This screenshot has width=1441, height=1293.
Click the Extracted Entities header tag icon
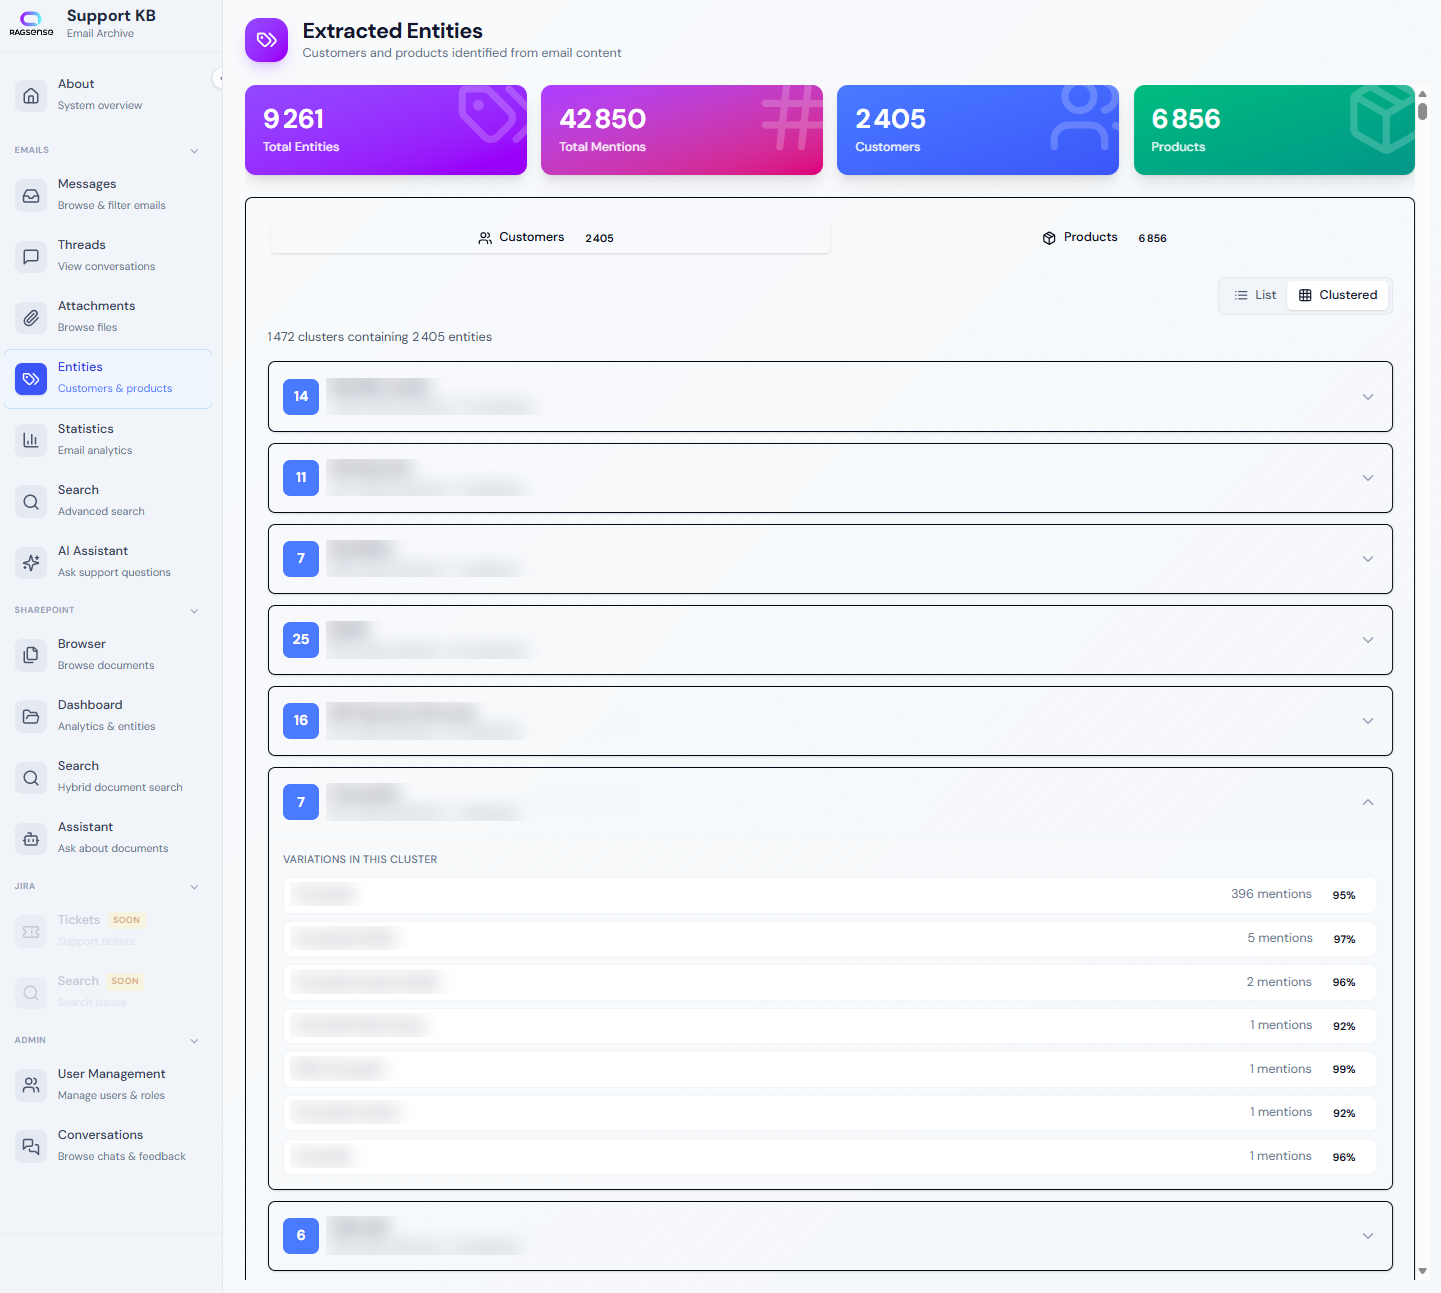[x=266, y=40]
